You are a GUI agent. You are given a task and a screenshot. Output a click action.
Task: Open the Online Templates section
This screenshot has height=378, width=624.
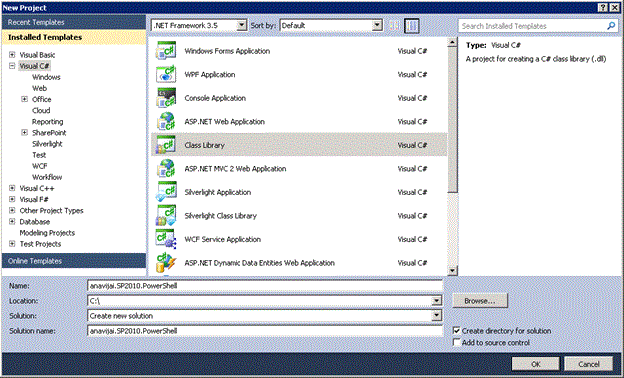(x=74, y=261)
